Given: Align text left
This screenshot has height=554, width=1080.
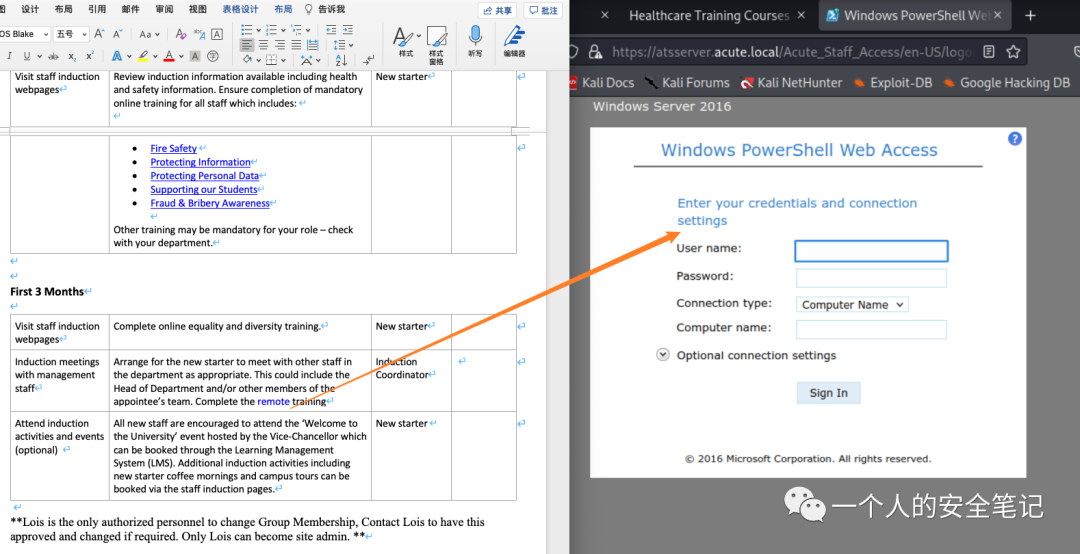Looking at the screenshot, I should 247,45.
